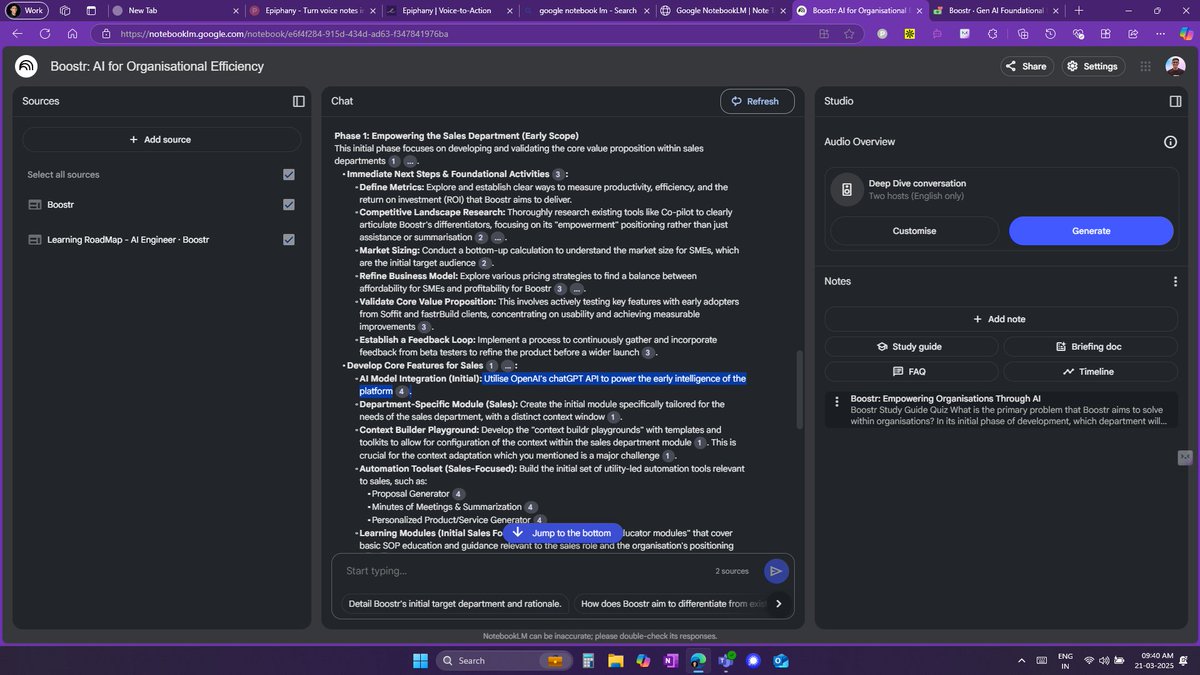Click the send message arrow button

tap(775, 571)
